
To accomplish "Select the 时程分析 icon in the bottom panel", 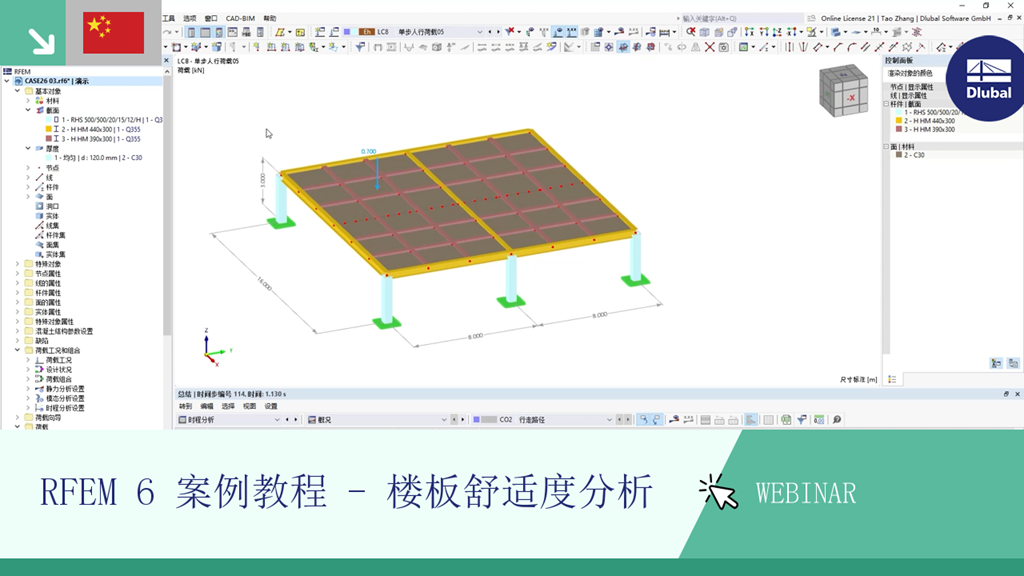I will point(181,419).
